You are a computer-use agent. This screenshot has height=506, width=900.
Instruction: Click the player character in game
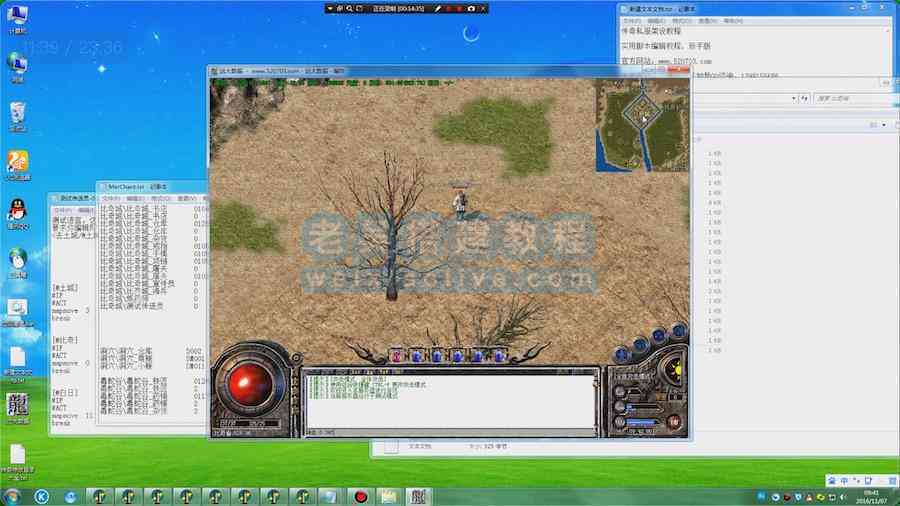(460, 204)
